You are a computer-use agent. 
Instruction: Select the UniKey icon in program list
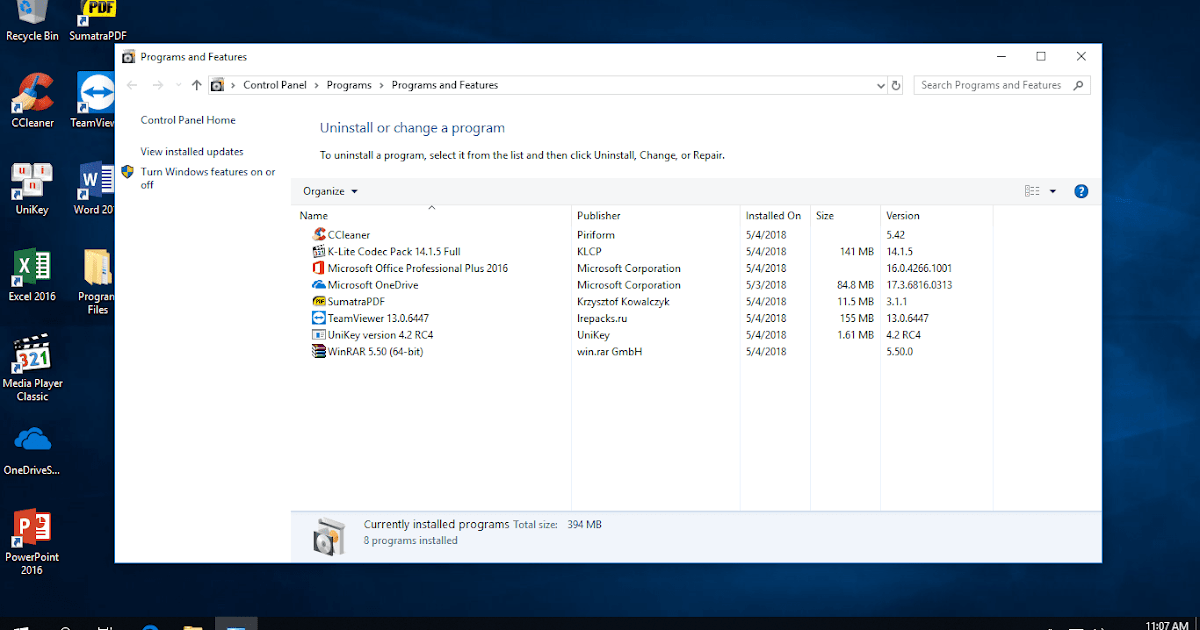point(319,335)
